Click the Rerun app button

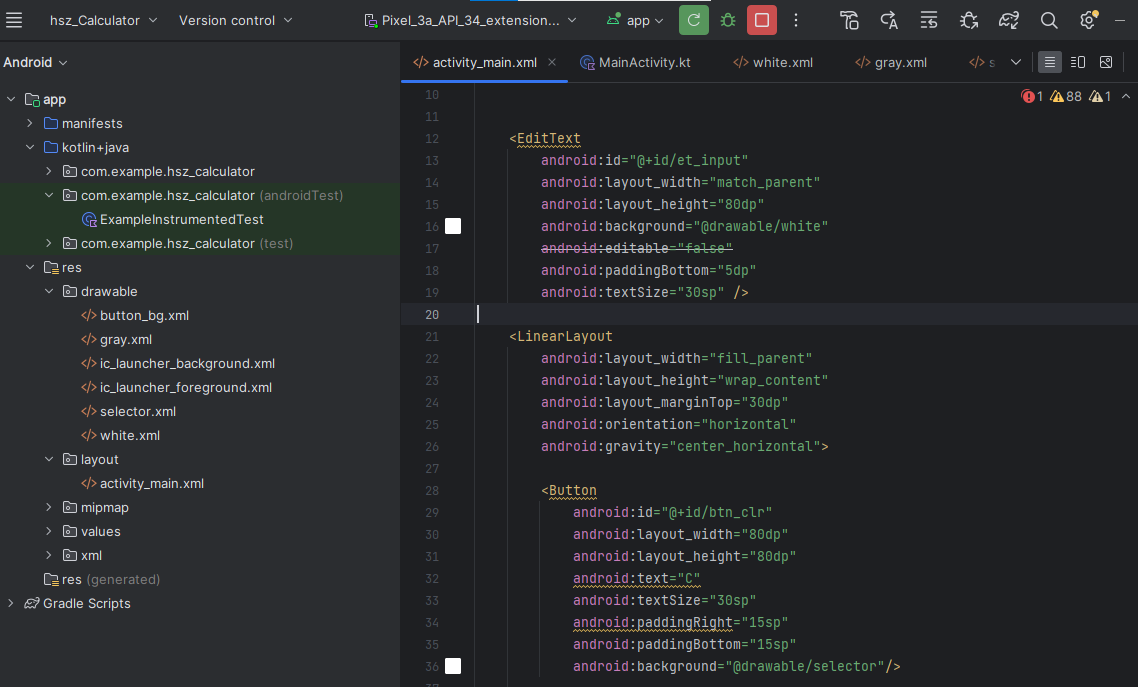(x=693, y=20)
